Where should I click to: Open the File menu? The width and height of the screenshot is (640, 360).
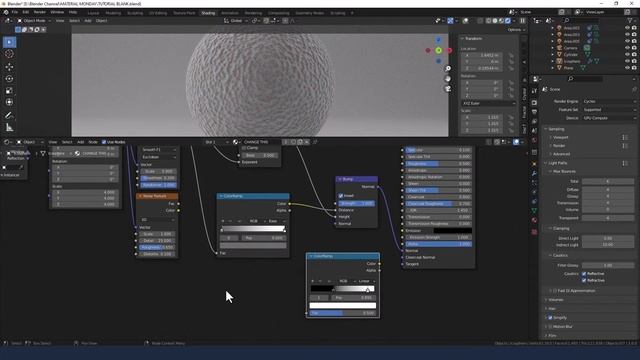tap(15, 12)
